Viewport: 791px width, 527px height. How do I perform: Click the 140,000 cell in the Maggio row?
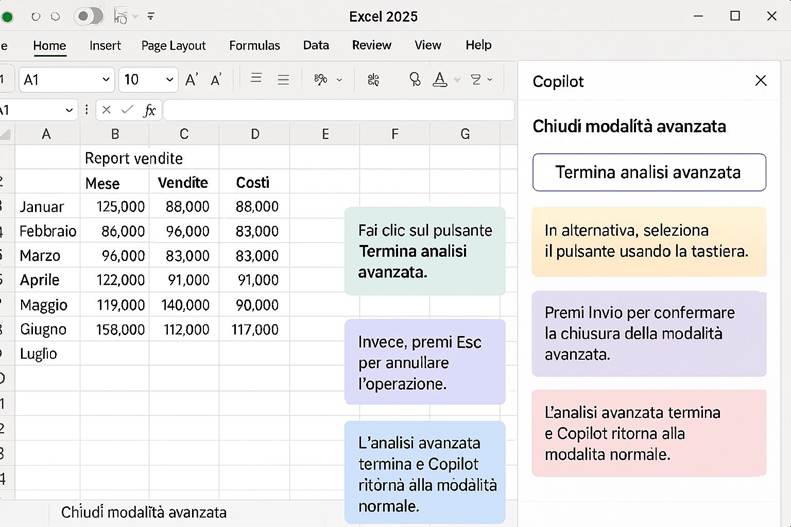coord(184,305)
